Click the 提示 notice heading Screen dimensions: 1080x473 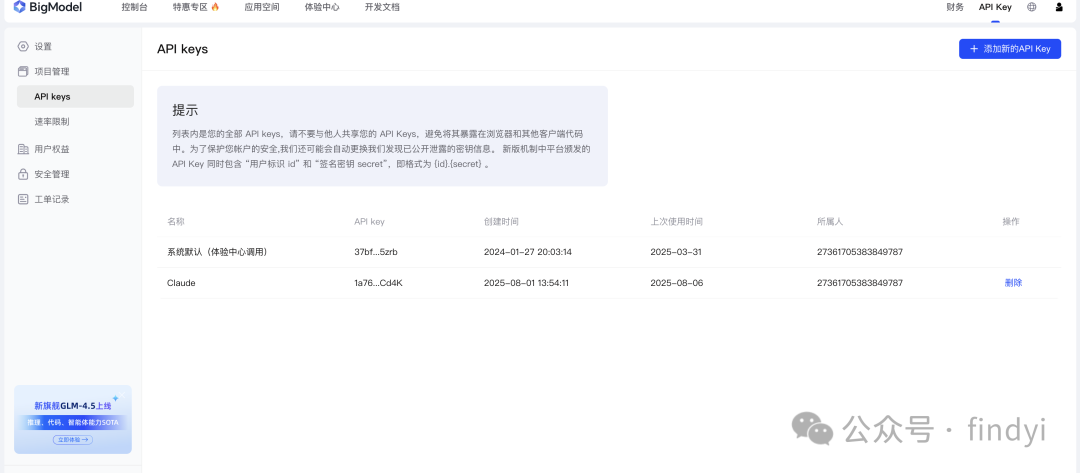point(185,110)
